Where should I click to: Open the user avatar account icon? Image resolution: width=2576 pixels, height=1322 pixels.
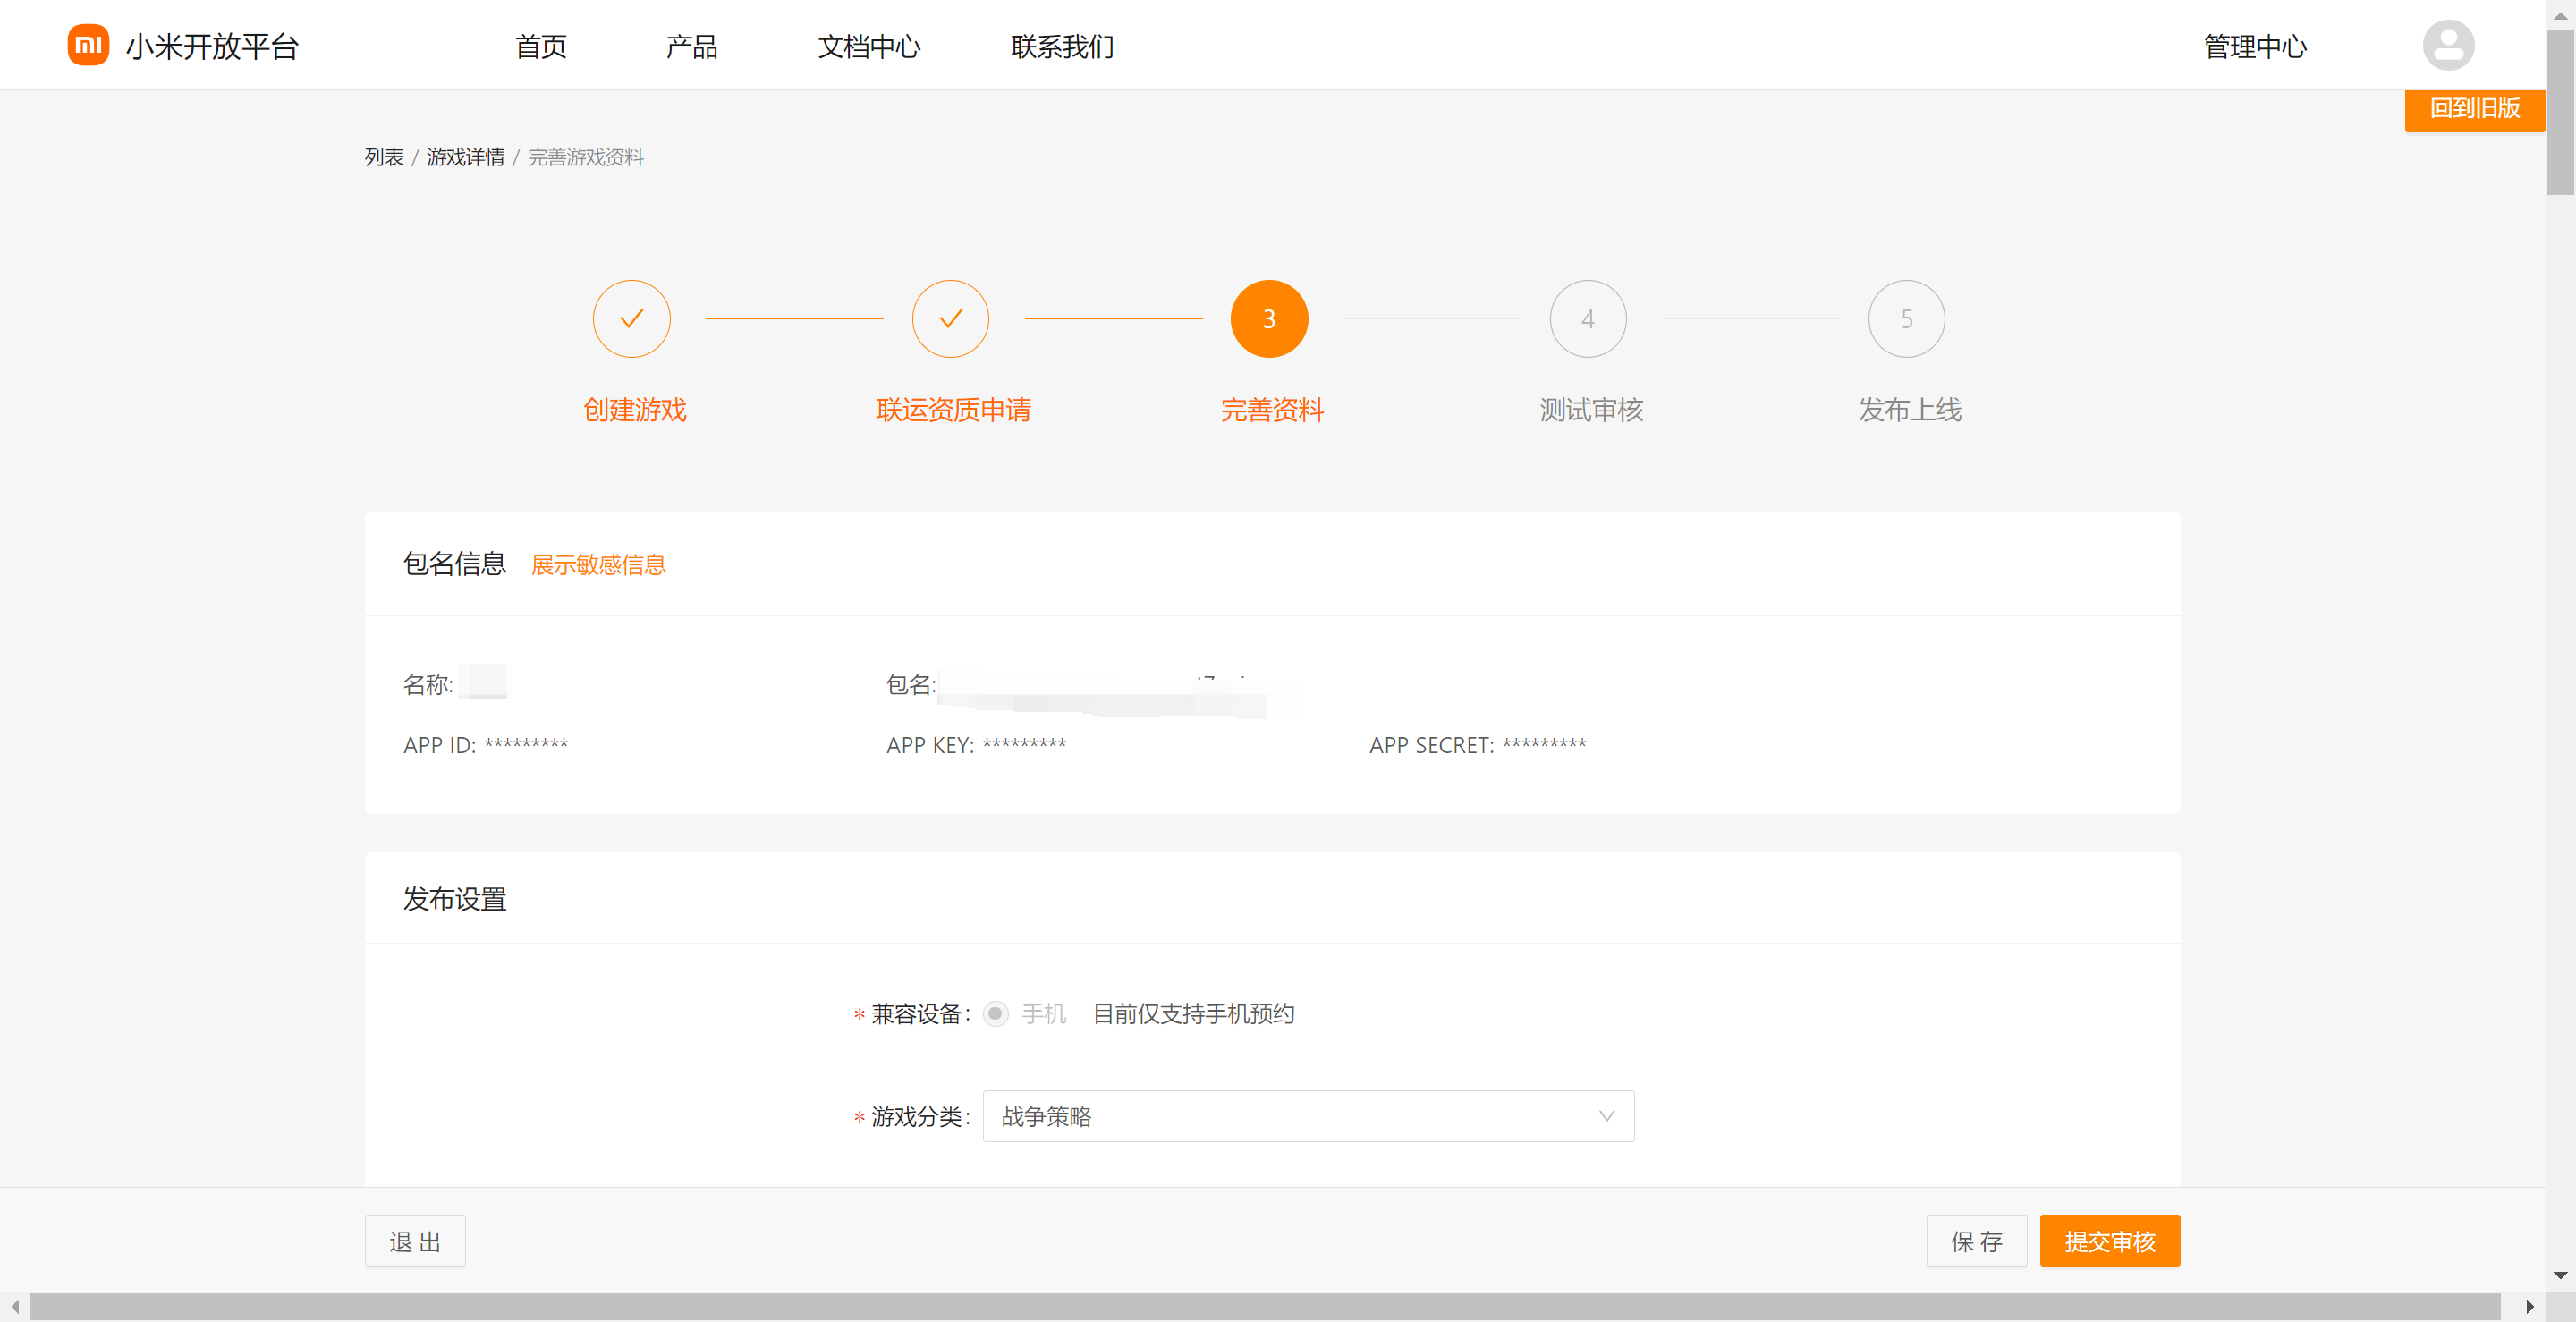click(2448, 45)
